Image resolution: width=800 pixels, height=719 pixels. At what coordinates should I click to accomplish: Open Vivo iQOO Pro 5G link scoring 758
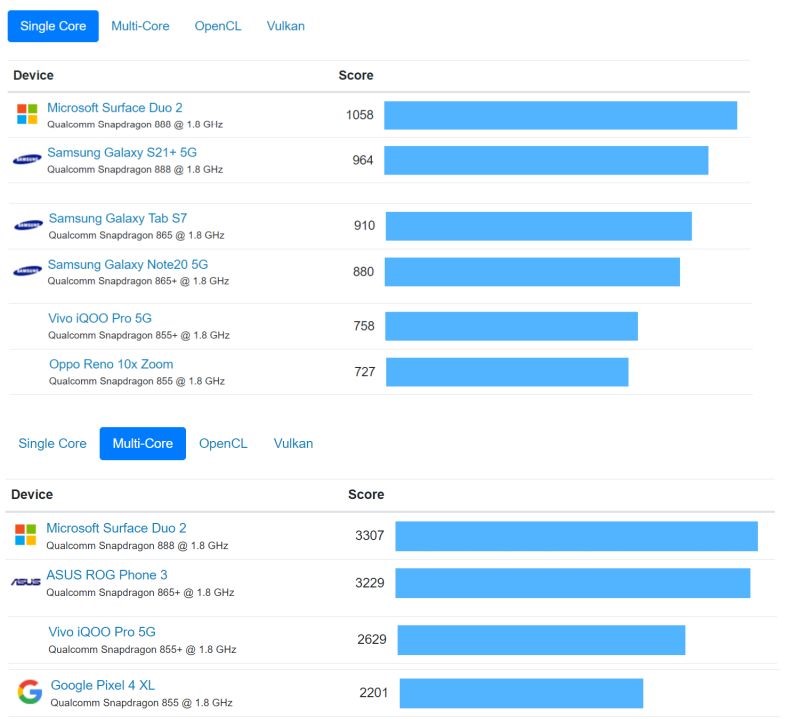tap(100, 318)
